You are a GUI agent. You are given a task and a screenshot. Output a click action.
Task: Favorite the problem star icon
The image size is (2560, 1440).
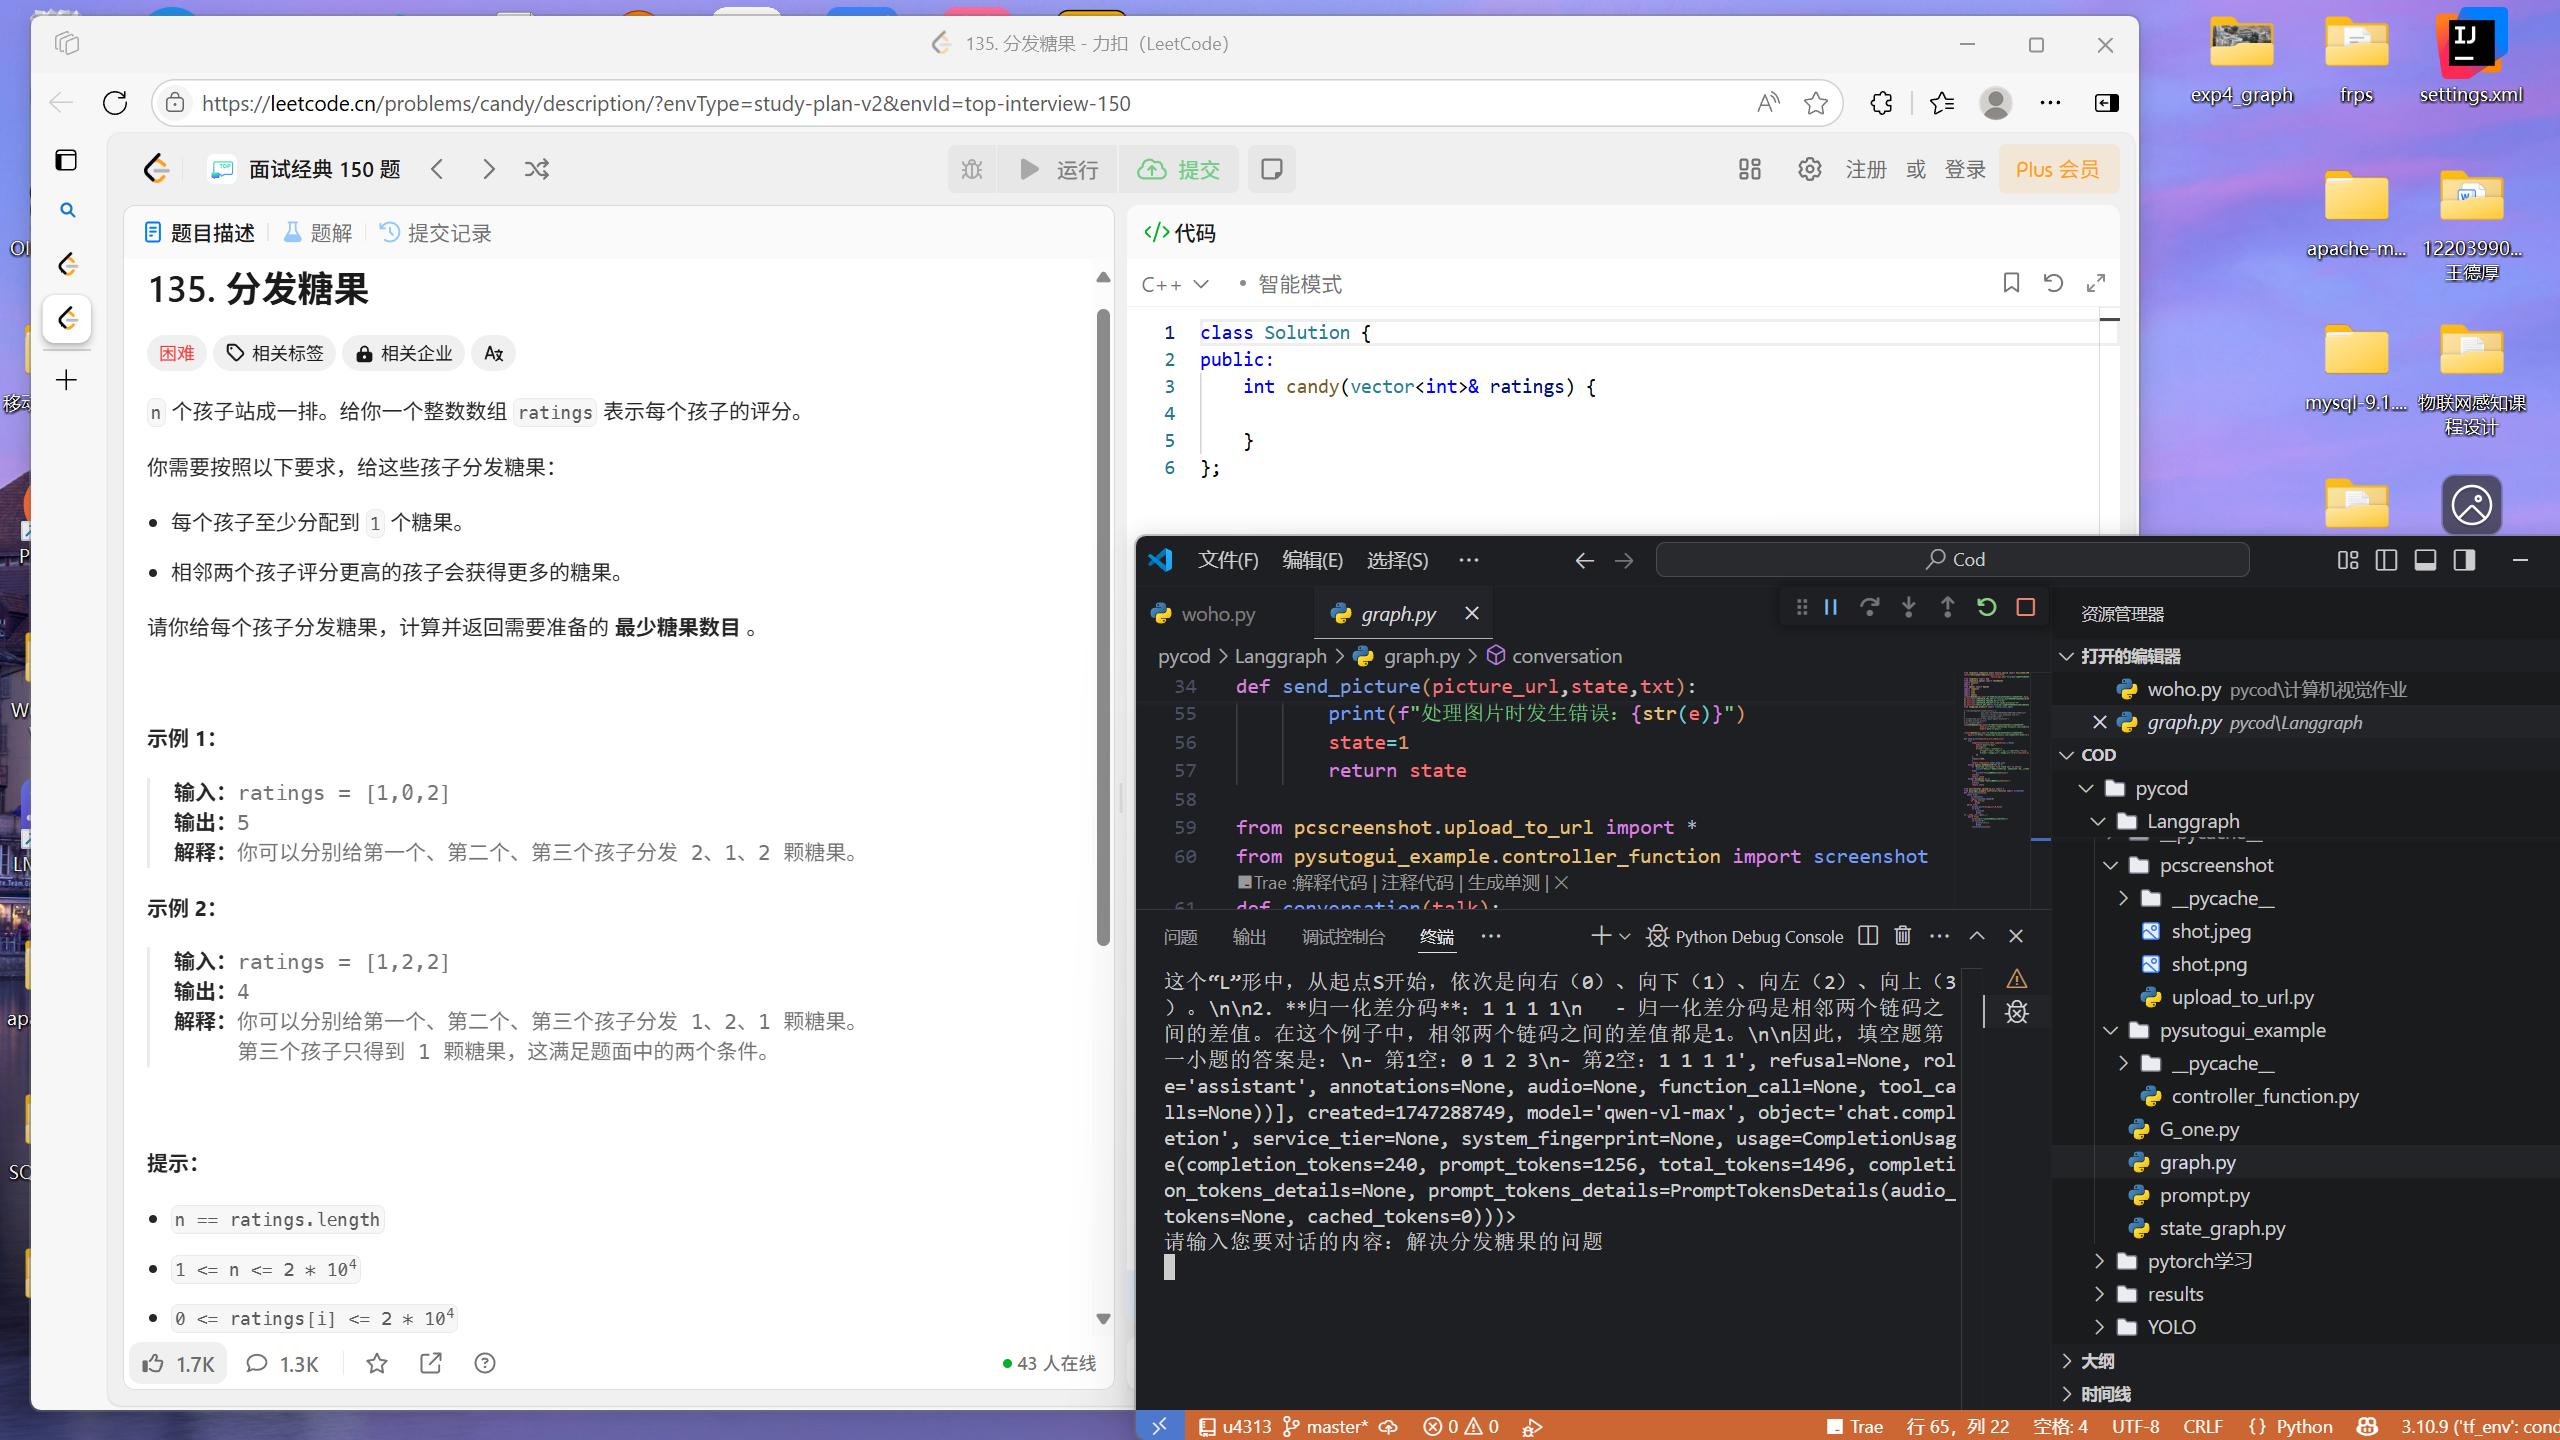click(x=377, y=1363)
